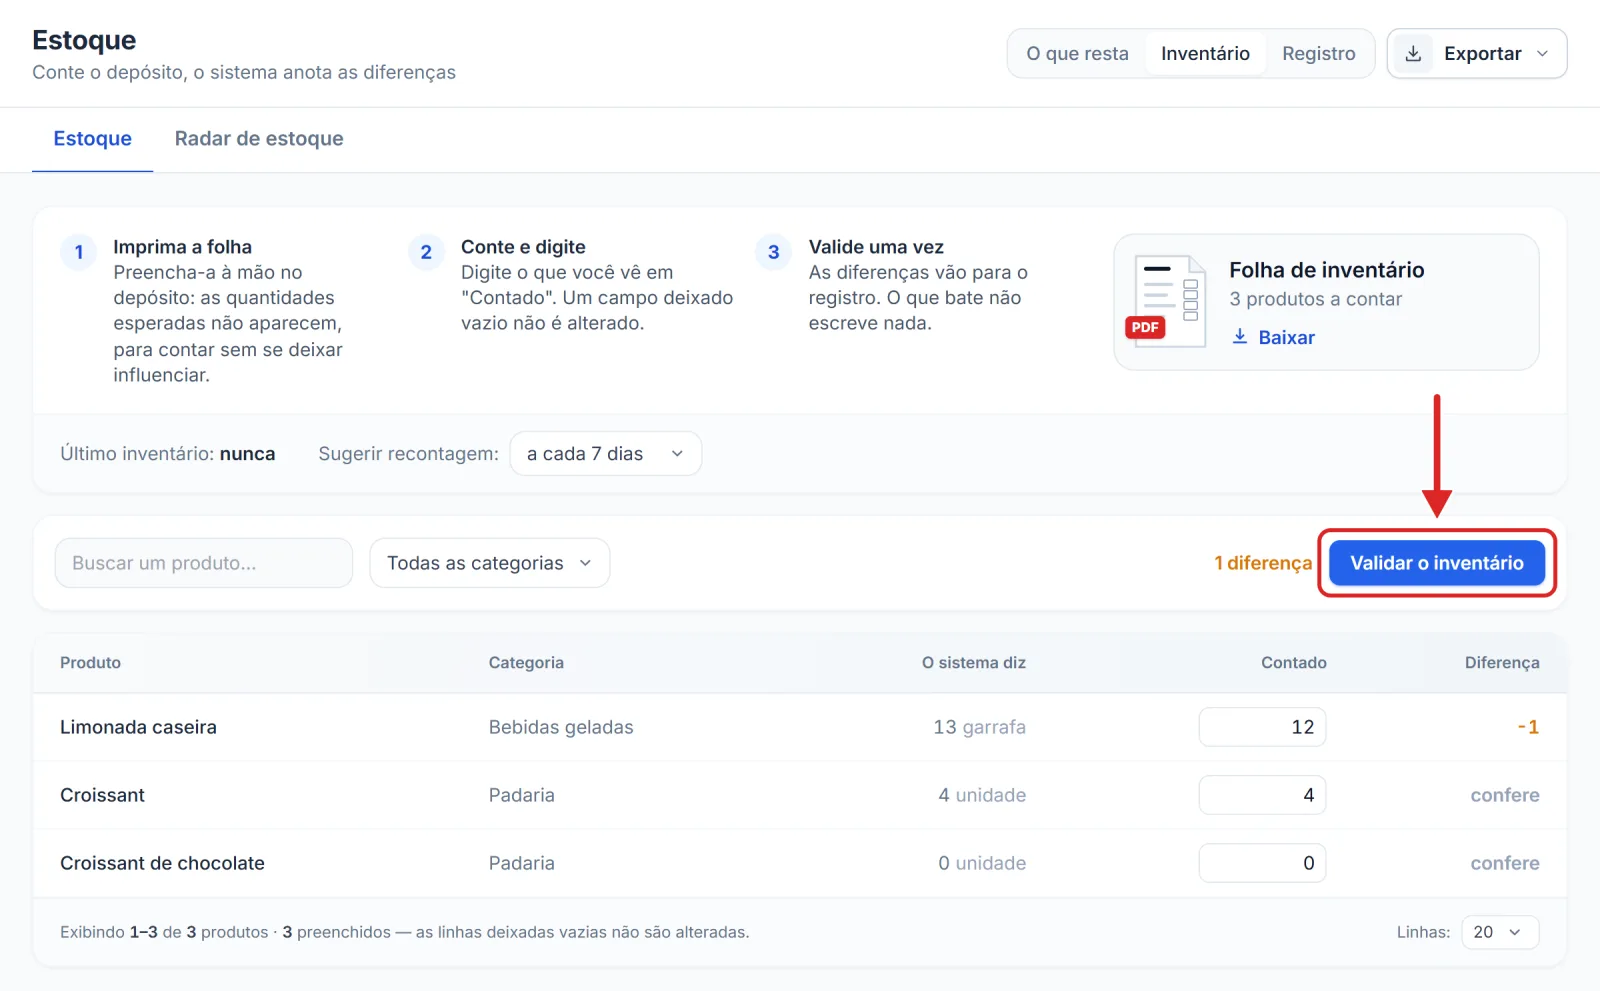Click the Diferença column header

tap(1502, 663)
